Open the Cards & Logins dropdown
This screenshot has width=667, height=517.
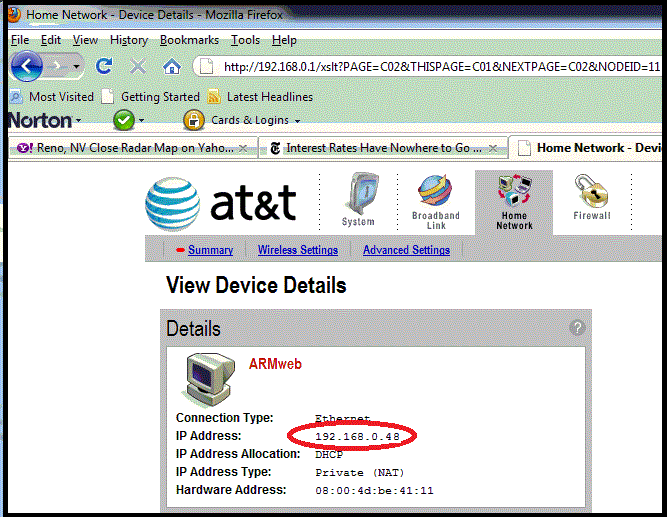[242, 120]
